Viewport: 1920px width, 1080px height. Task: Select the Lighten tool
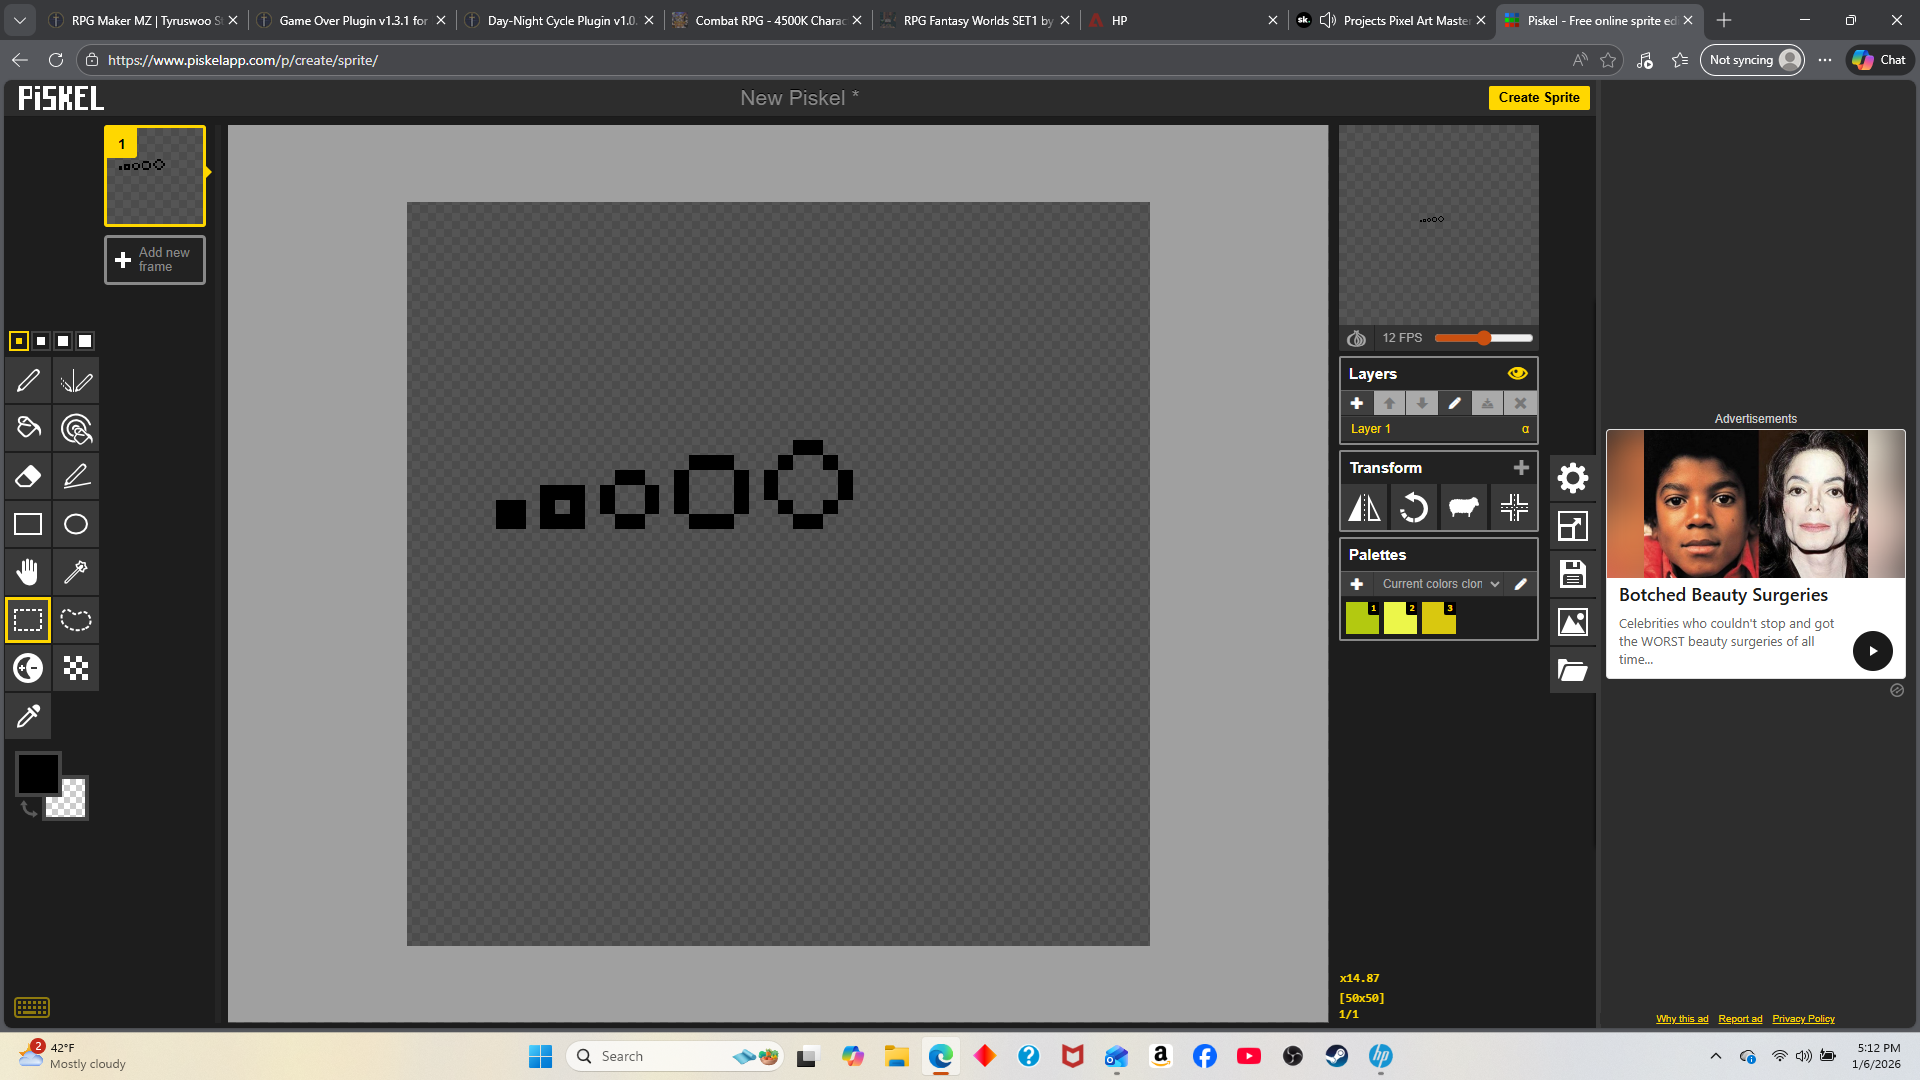pyautogui.click(x=28, y=668)
